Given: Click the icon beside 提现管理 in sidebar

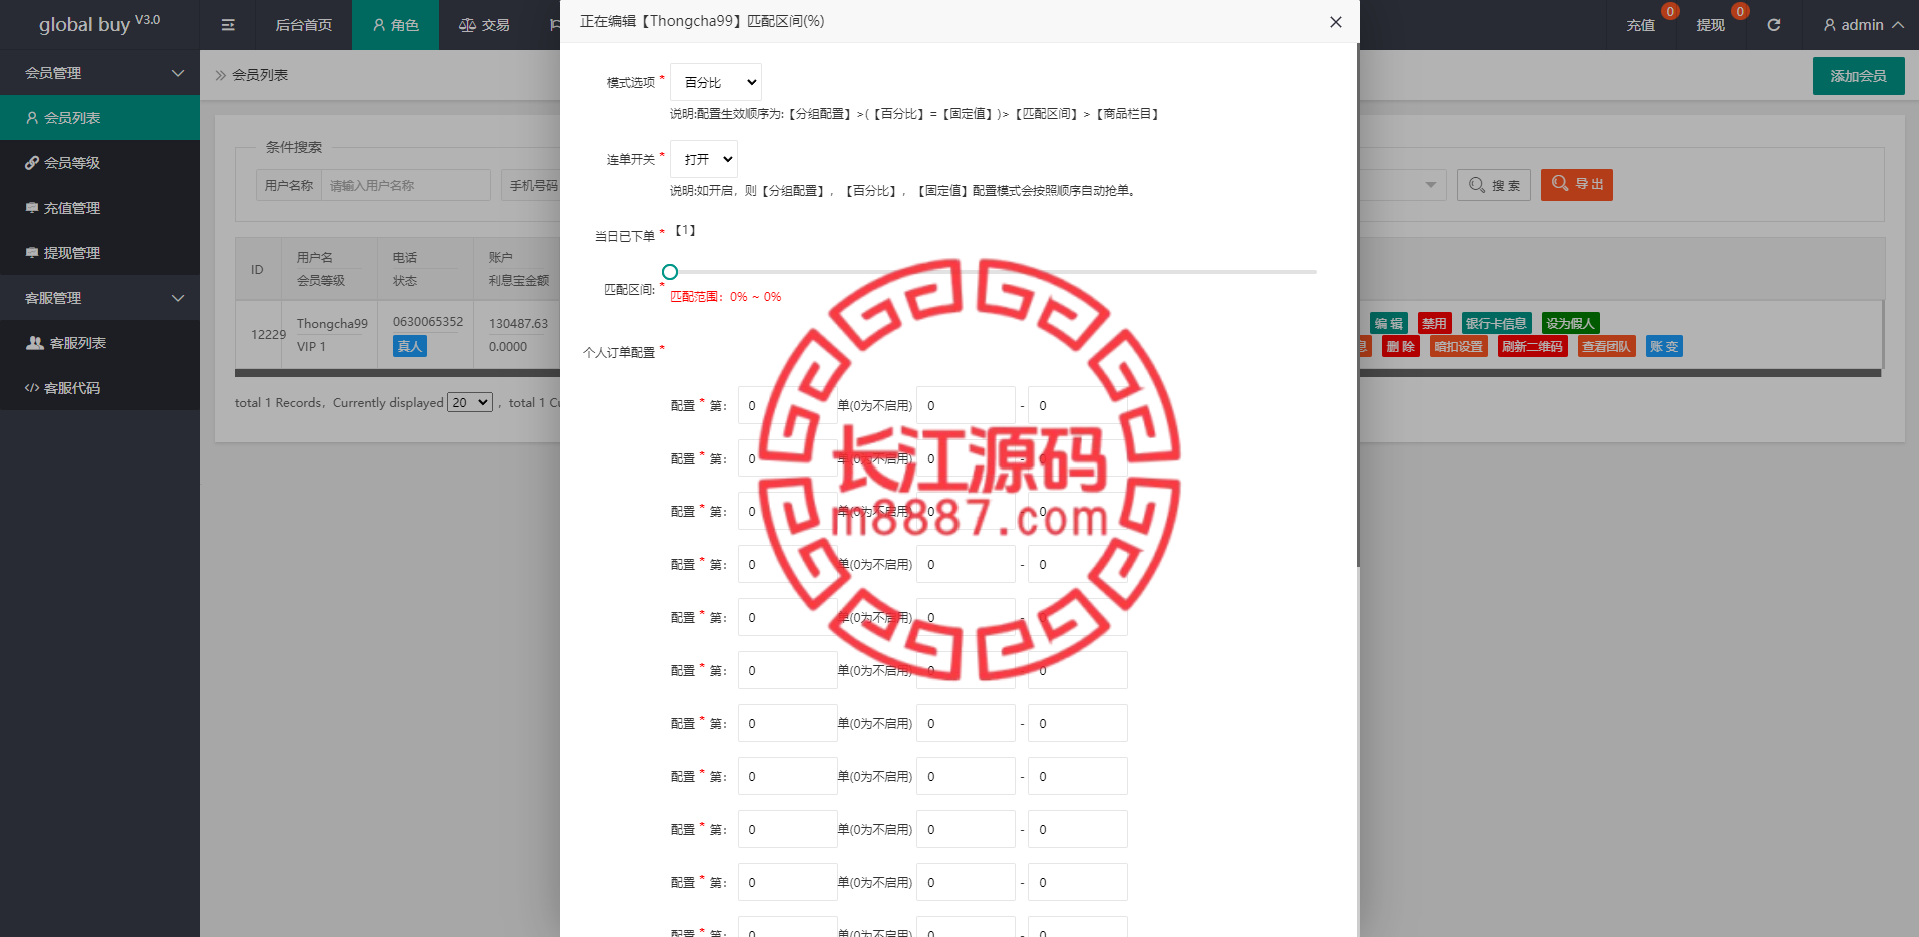Looking at the screenshot, I should (32, 253).
